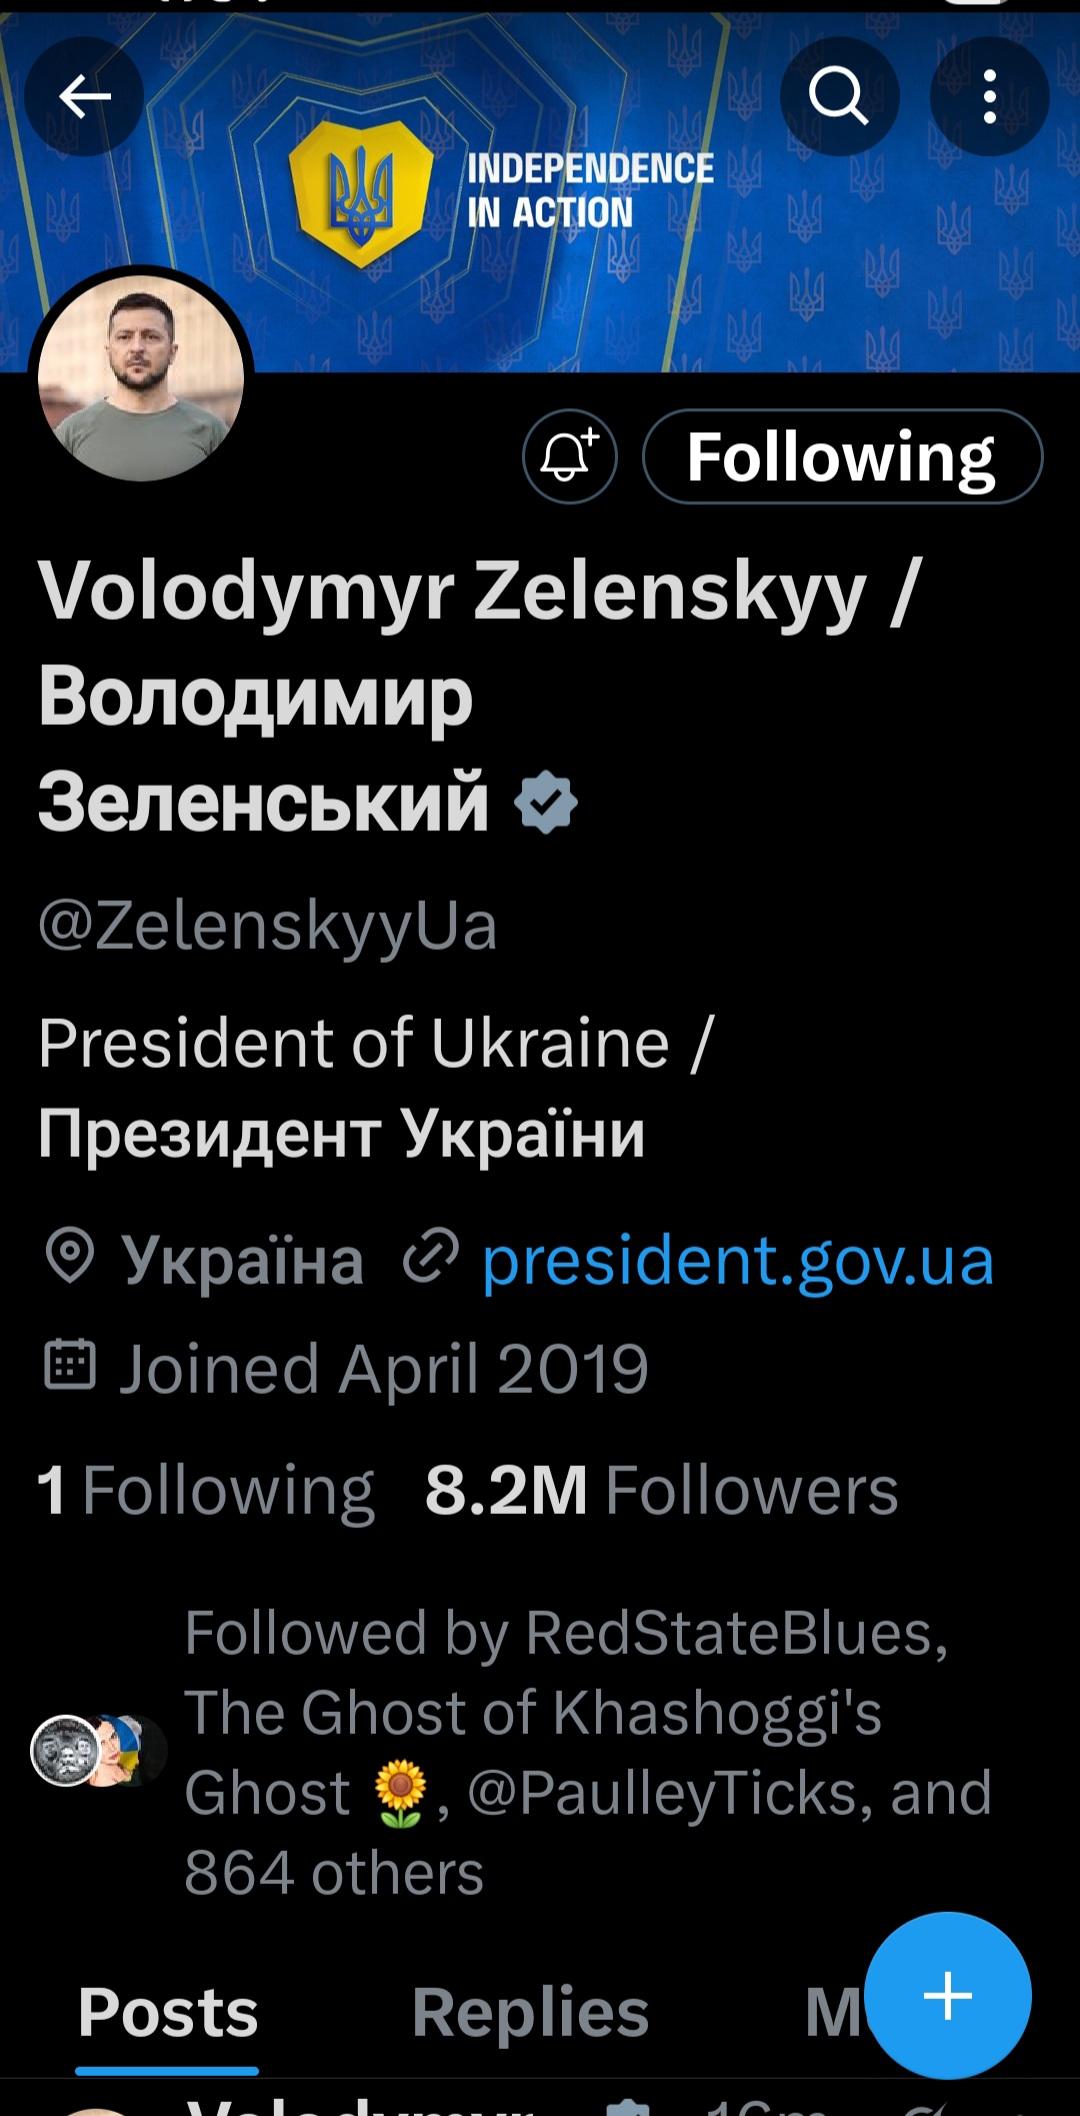Open the 'Followed by RedStateBlues' mutual followers
Screen dimensions: 1080x2116
(x=586, y=1752)
